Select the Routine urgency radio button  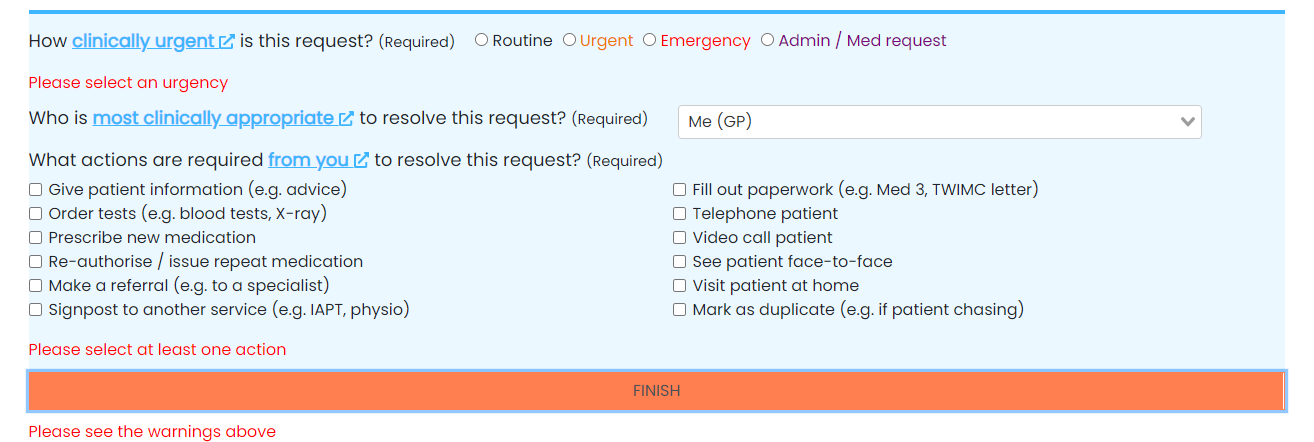[x=482, y=40]
